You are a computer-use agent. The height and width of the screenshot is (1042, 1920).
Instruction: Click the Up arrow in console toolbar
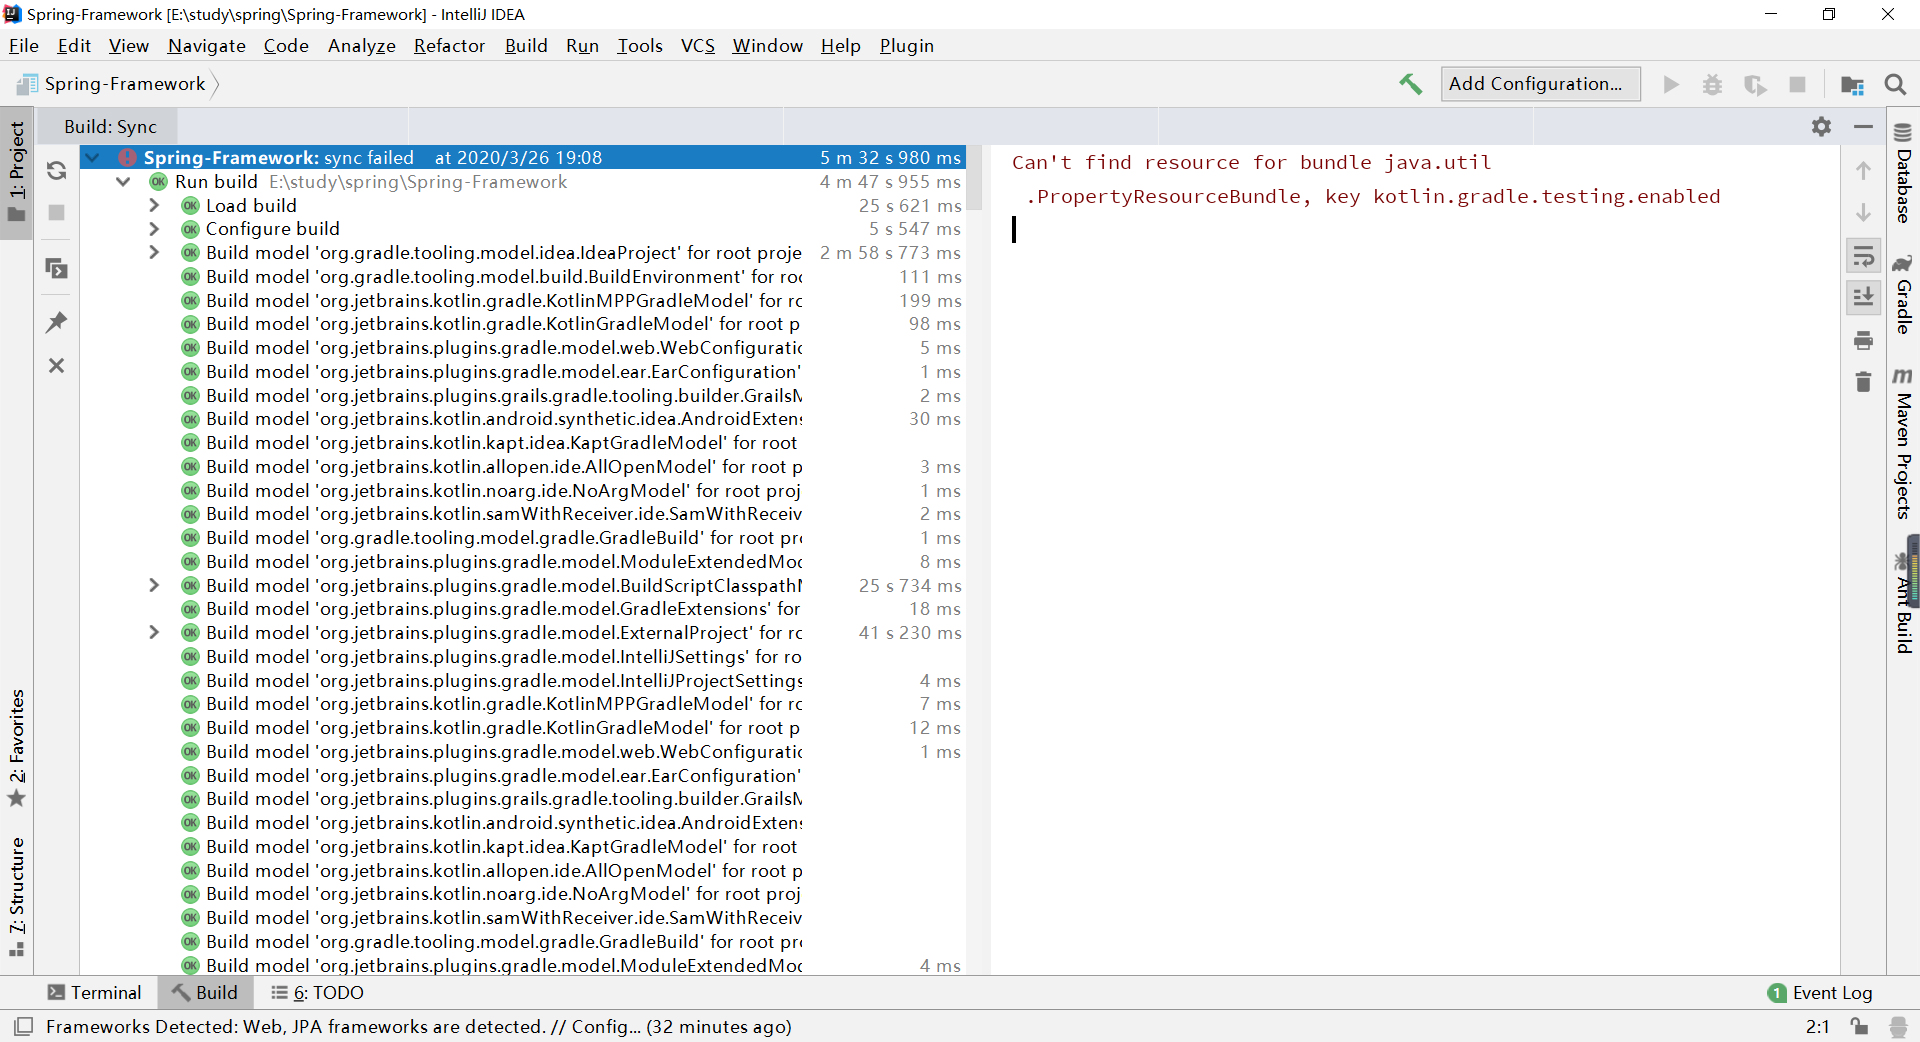tap(1863, 171)
